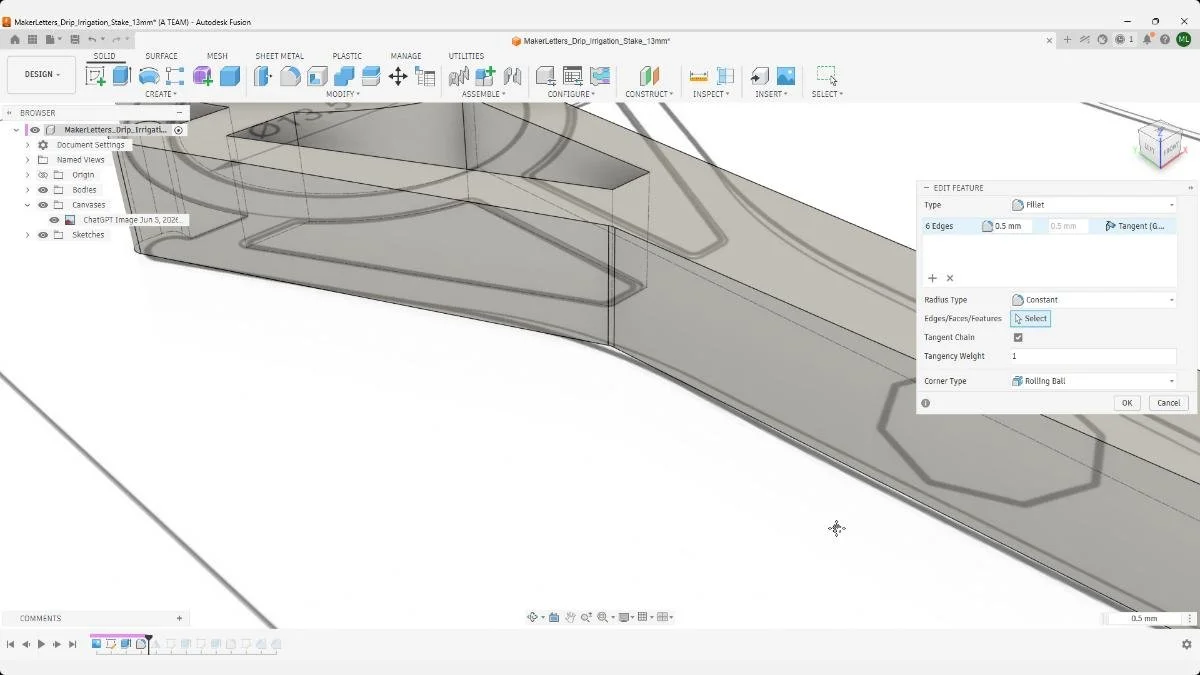Viewport: 1200px width, 675px height.
Task: Open the MODIFY menu label
Action: (x=344, y=94)
